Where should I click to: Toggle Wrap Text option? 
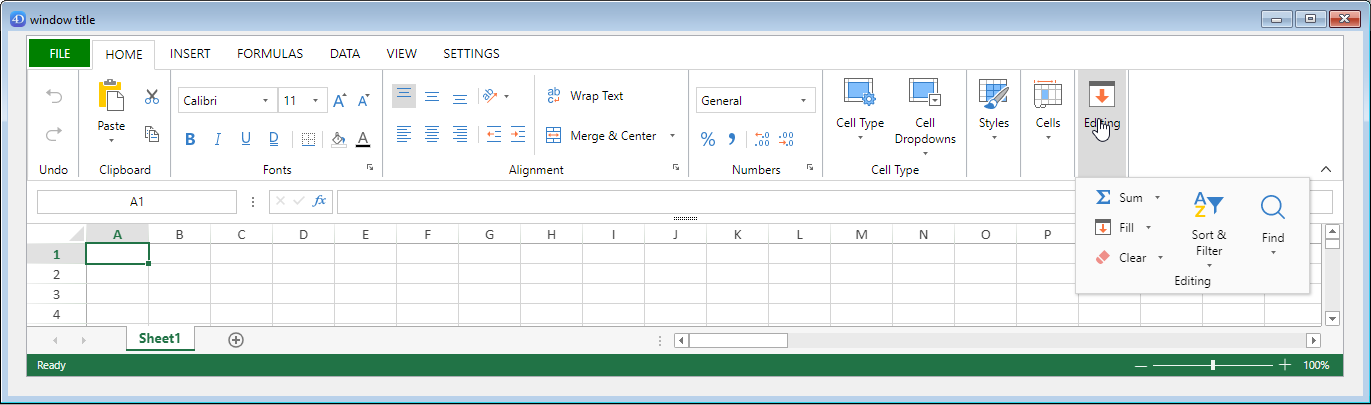585,96
